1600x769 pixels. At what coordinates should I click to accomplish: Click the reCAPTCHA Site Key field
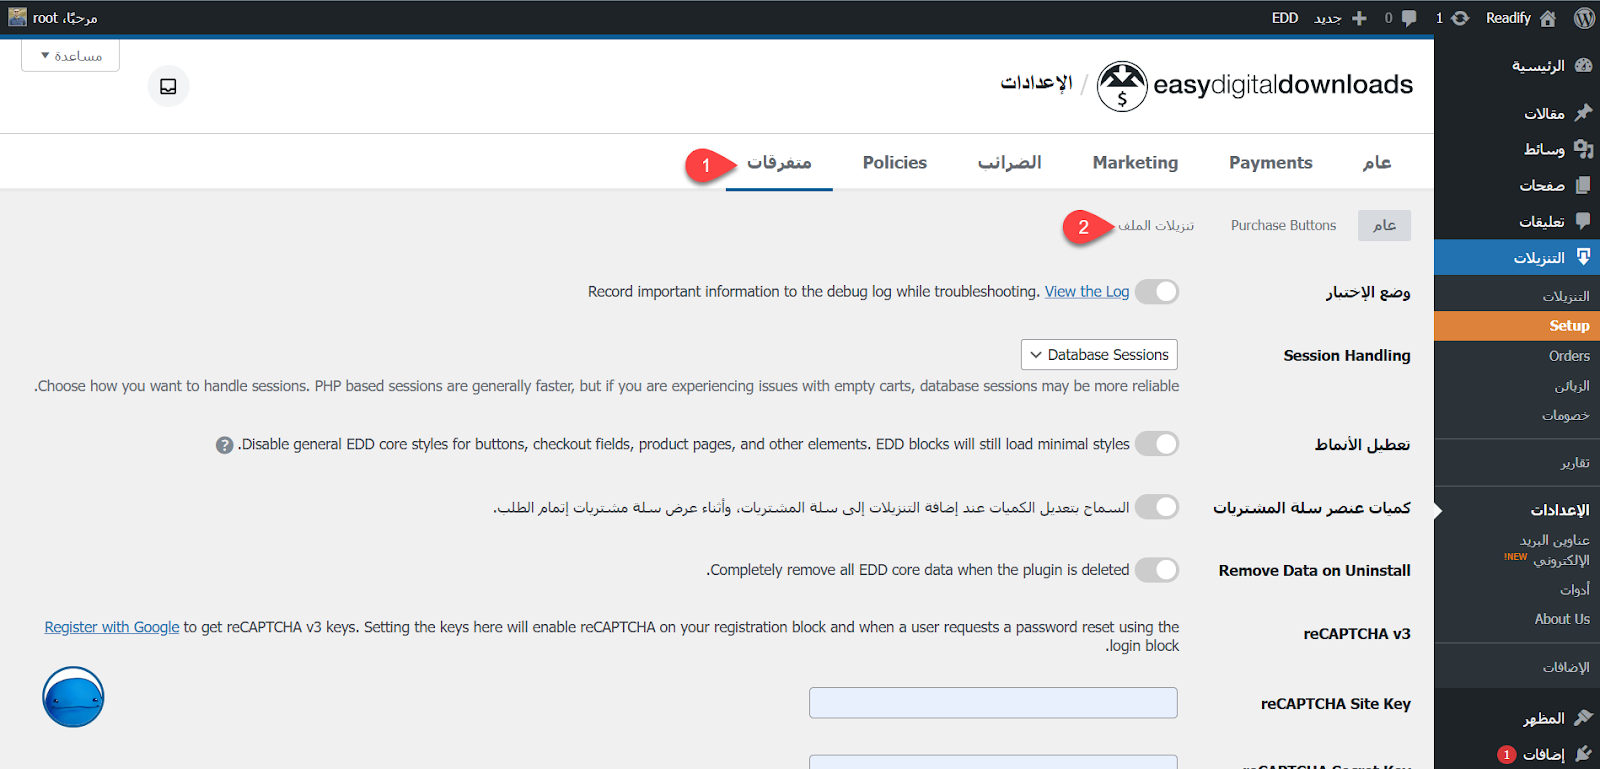tap(993, 703)
